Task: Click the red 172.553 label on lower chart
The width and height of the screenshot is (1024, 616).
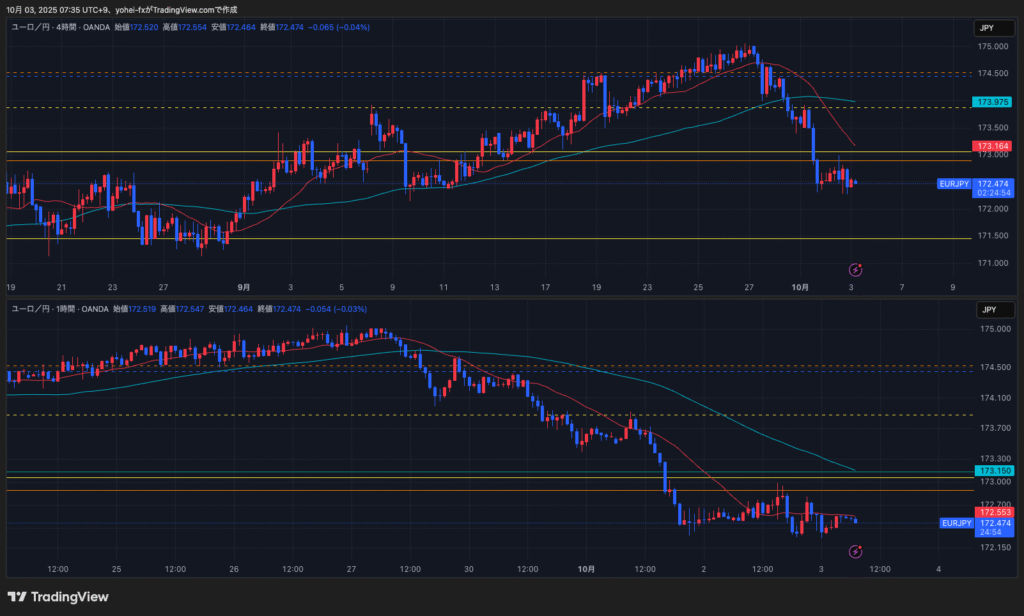Action: click(993, 512)
